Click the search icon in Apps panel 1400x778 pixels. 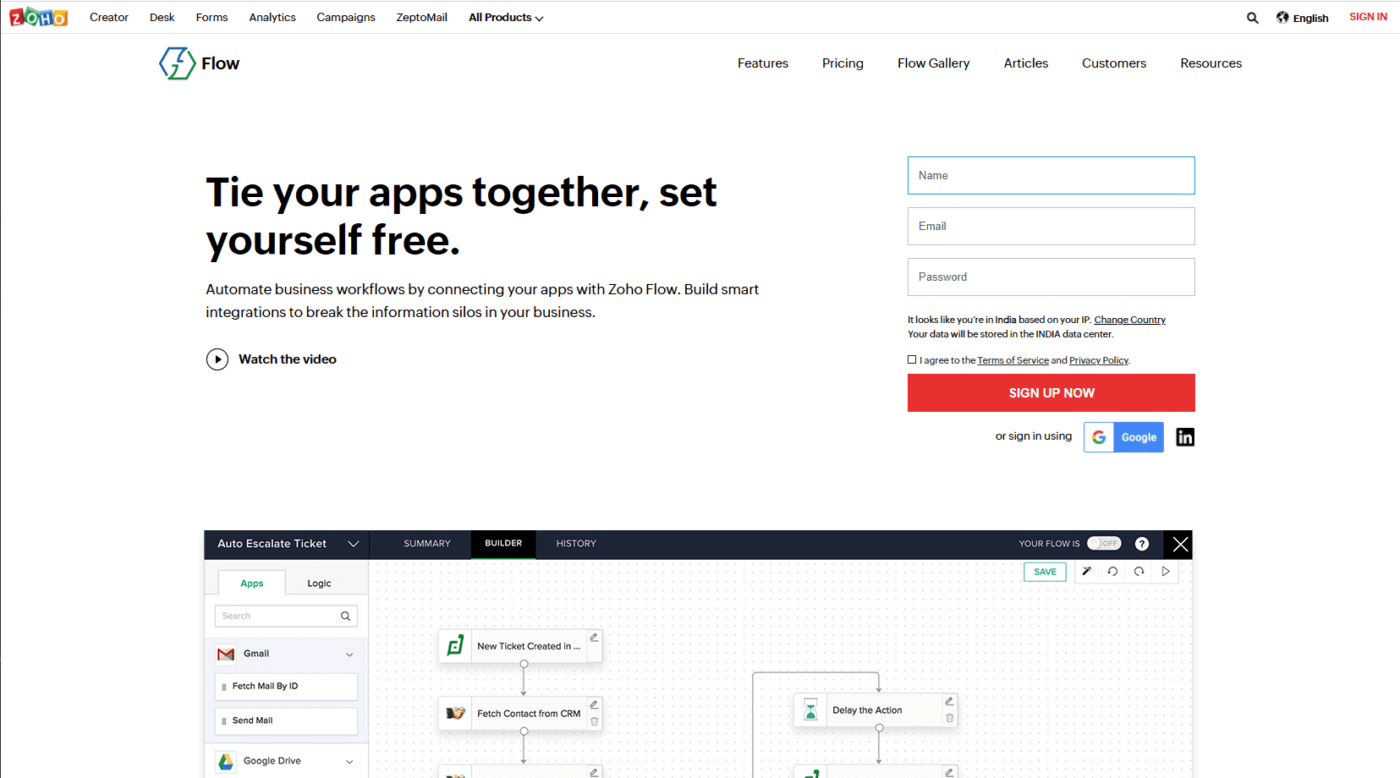pos(346,616)
